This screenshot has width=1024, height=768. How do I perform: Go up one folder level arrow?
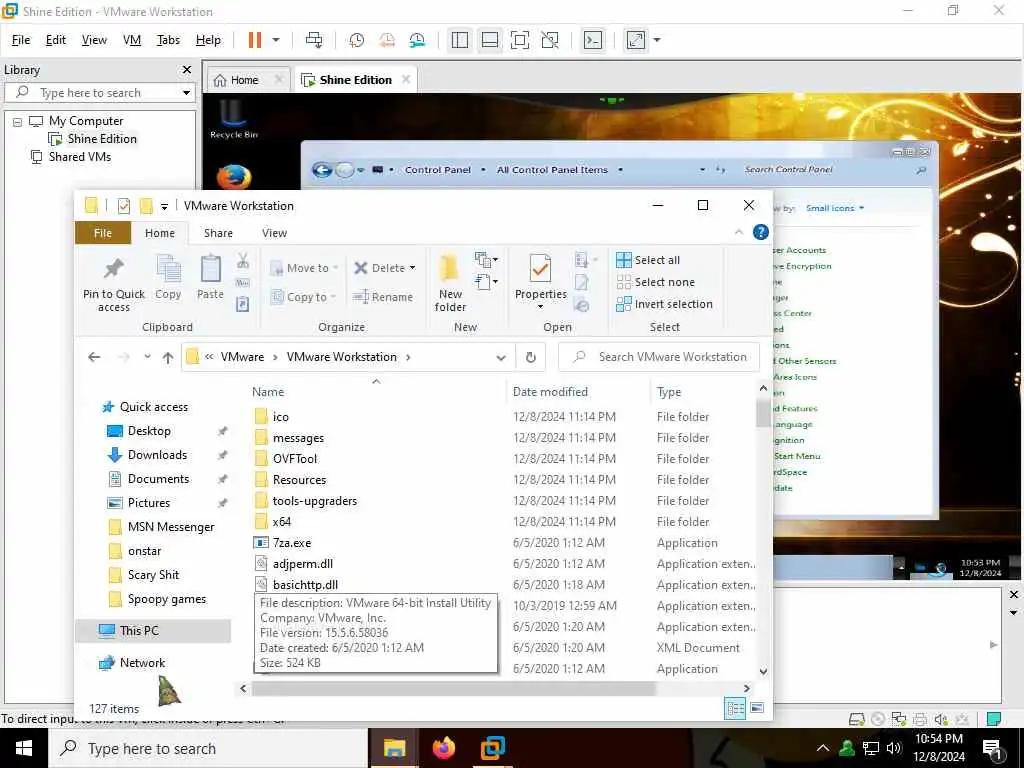168,357
